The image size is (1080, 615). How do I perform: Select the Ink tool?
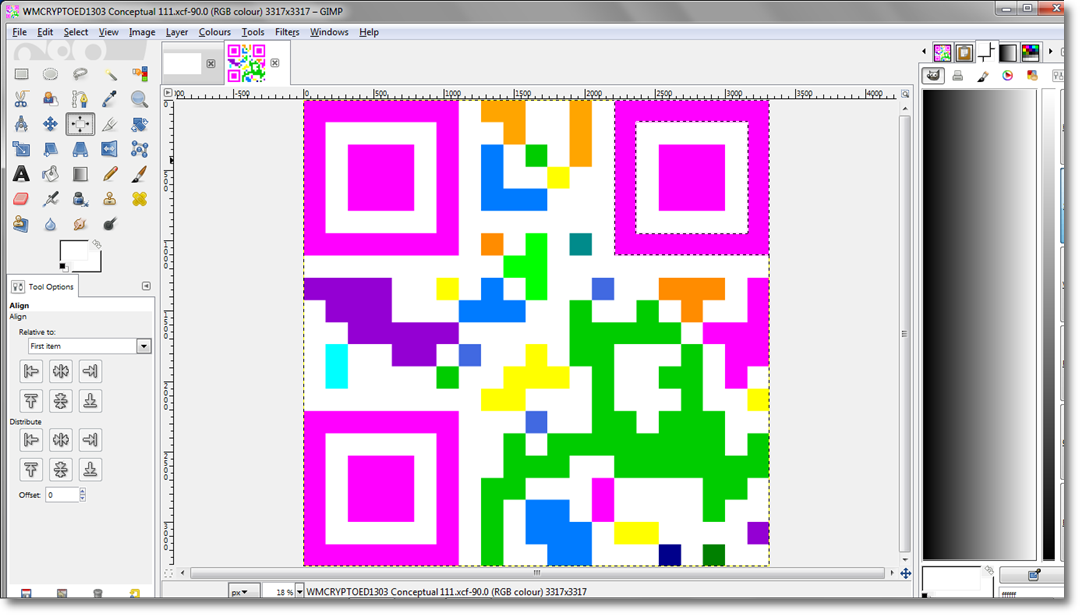(80, 199)
